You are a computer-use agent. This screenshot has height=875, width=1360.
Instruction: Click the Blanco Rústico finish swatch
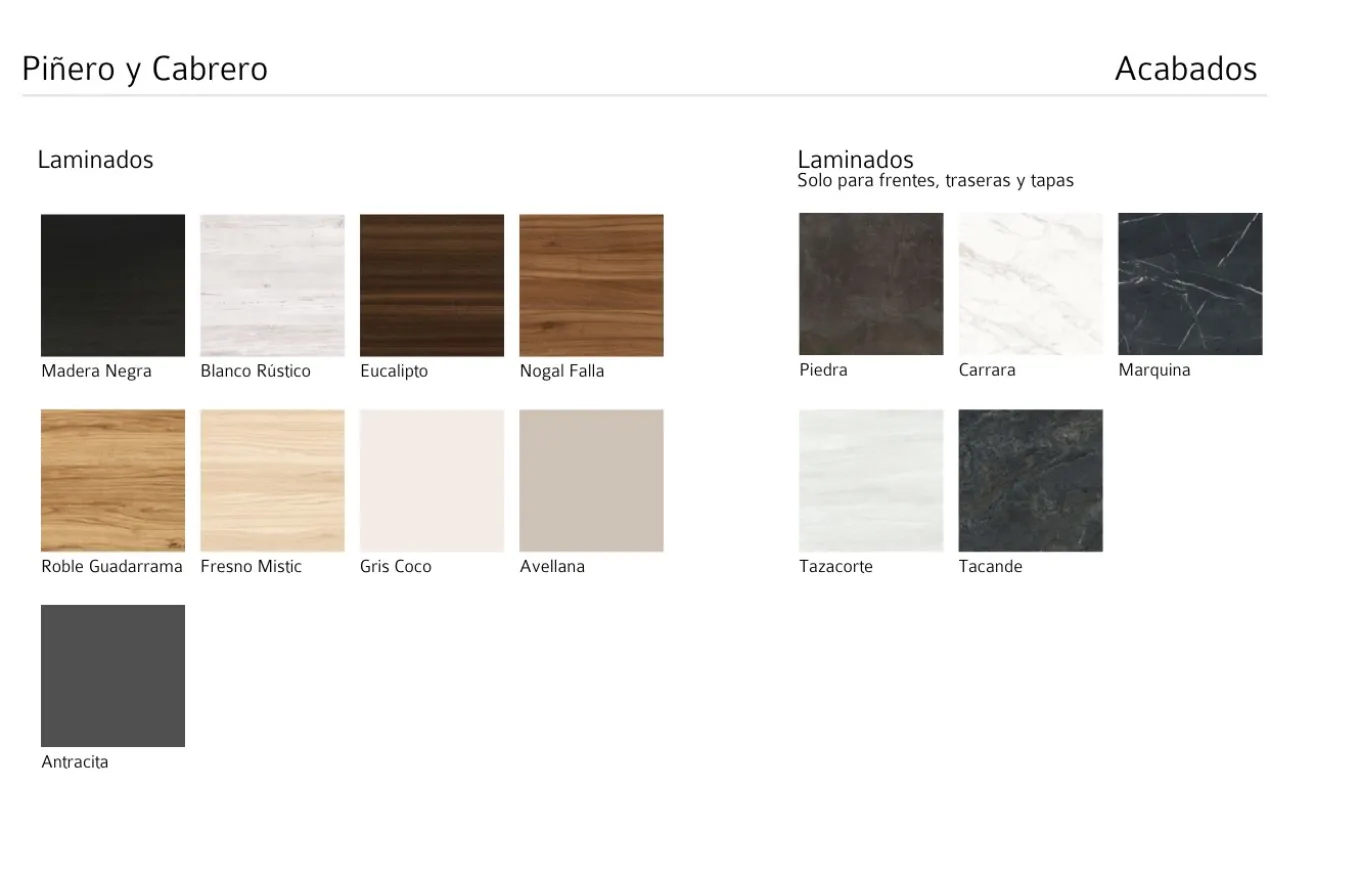click(272, 285)
